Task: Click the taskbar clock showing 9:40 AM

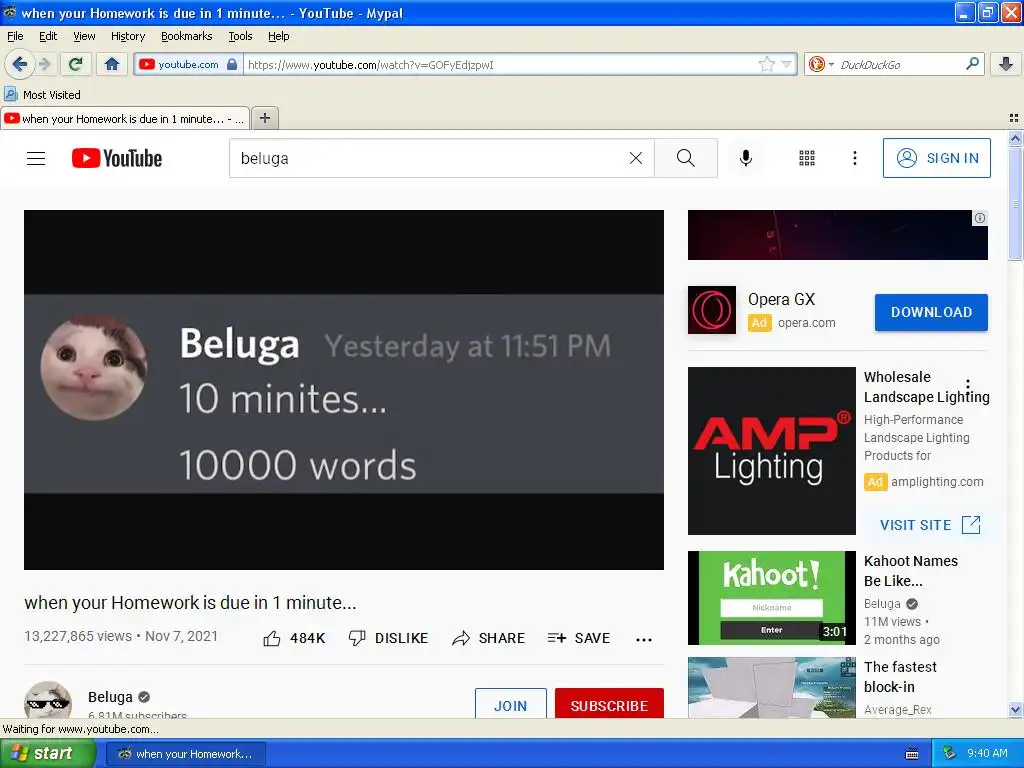Action: pyautogui.click(x=987, y=753)
